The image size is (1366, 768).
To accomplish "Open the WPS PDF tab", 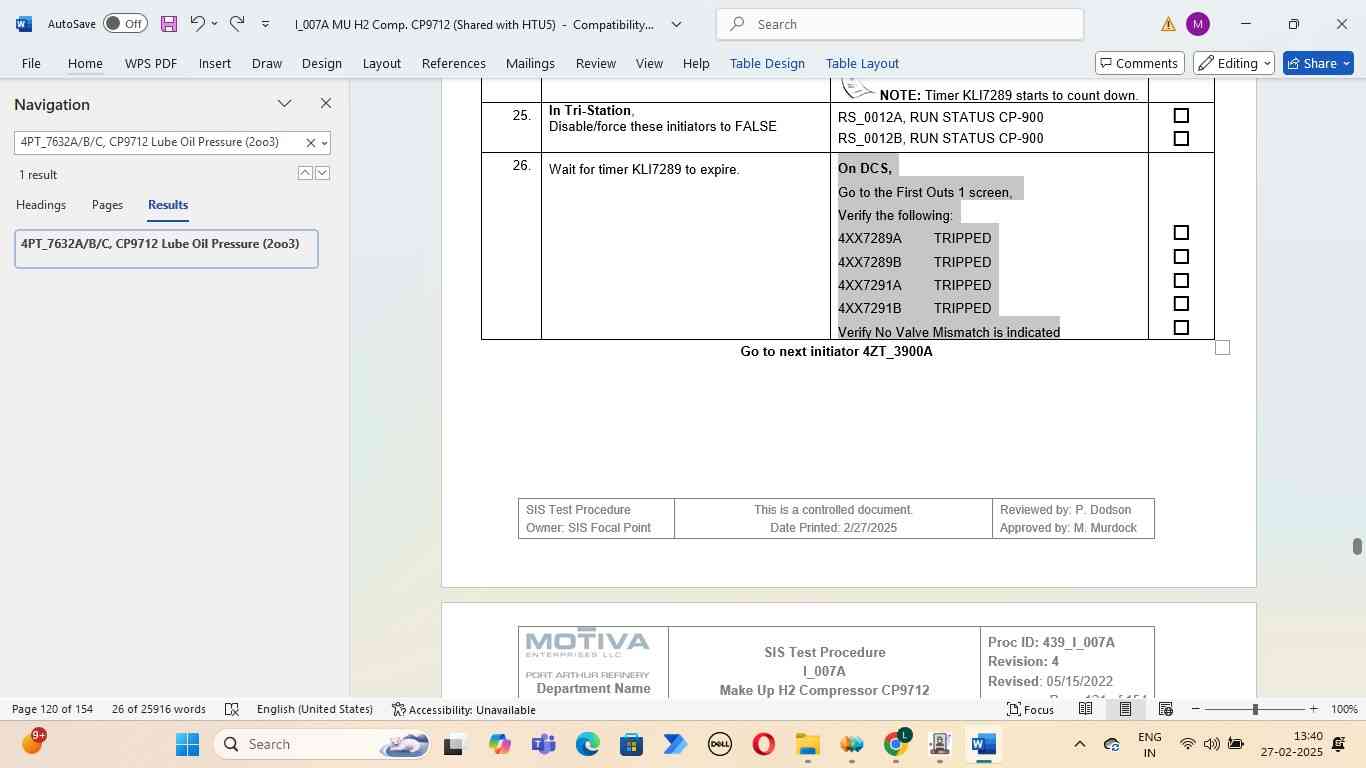I will pyautogui.click(x=151, y=63).
